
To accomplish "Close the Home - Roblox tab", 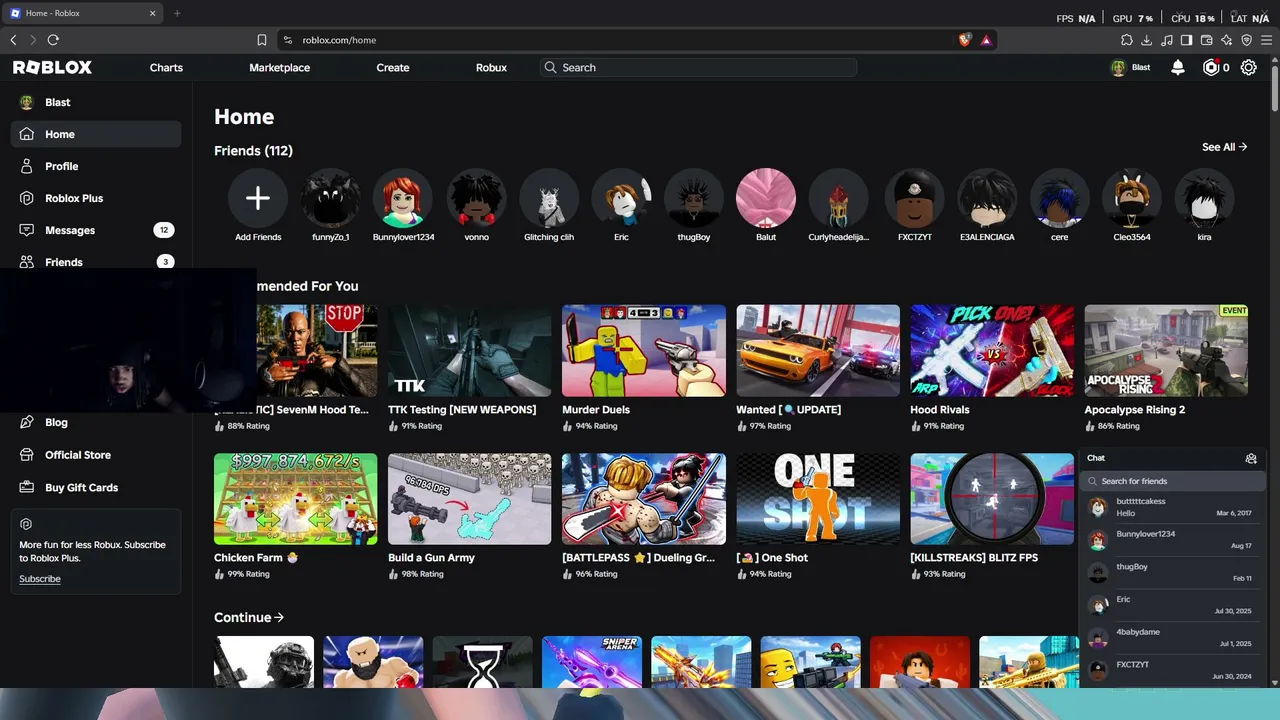I will (153, 13).
